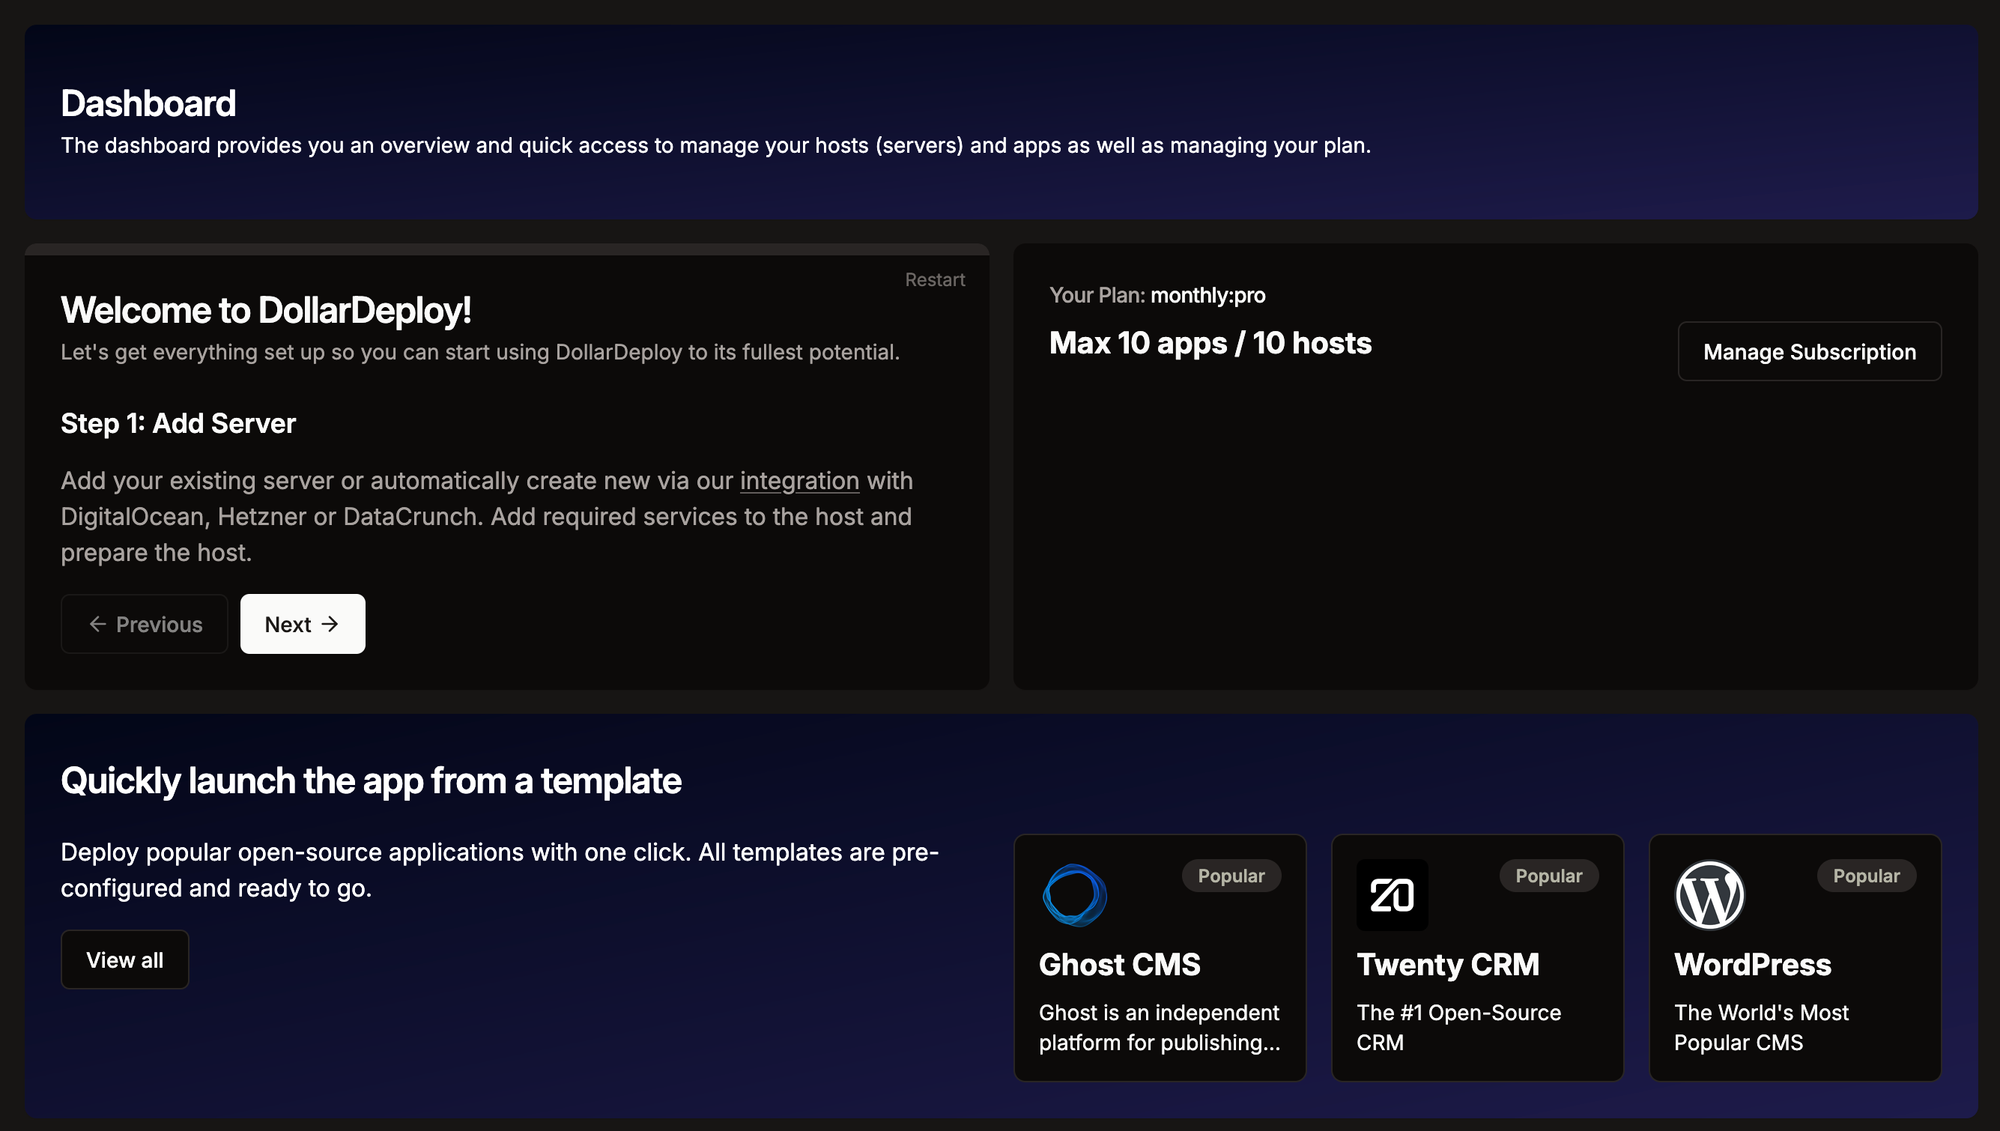2000x1131 pixels.
Task: Click 'Welcome to DollarDeploy!' heading
Action: [x=266, y=310]
